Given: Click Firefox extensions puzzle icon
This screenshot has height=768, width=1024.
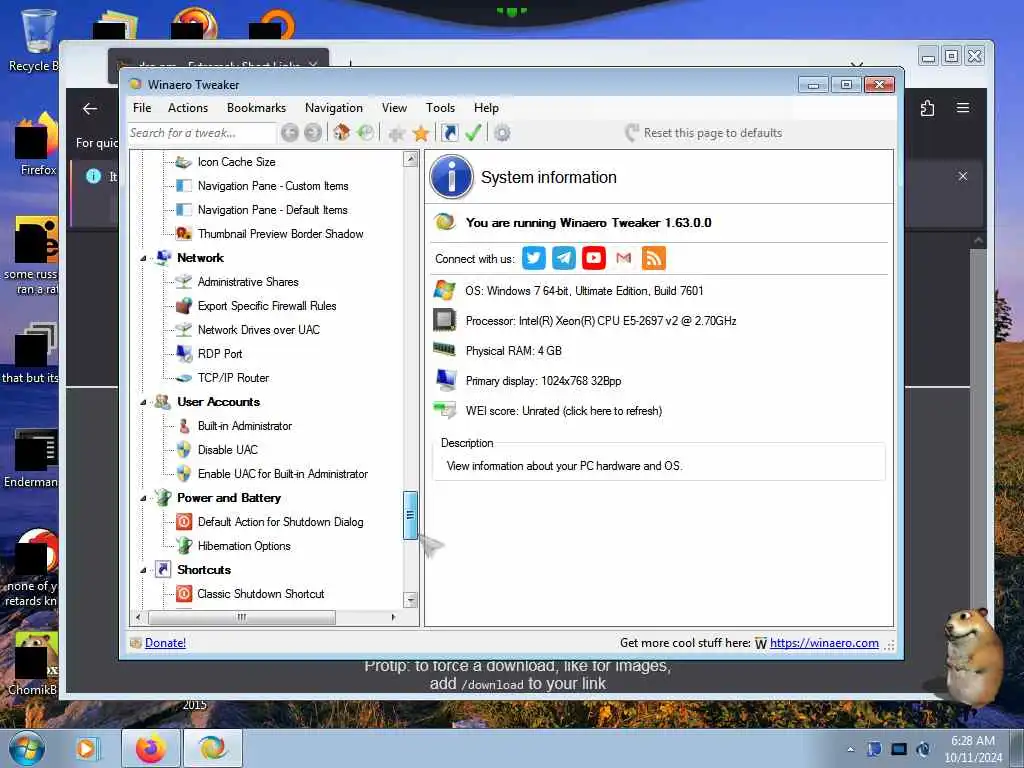Looking at the screenshot, I should 927,108.
